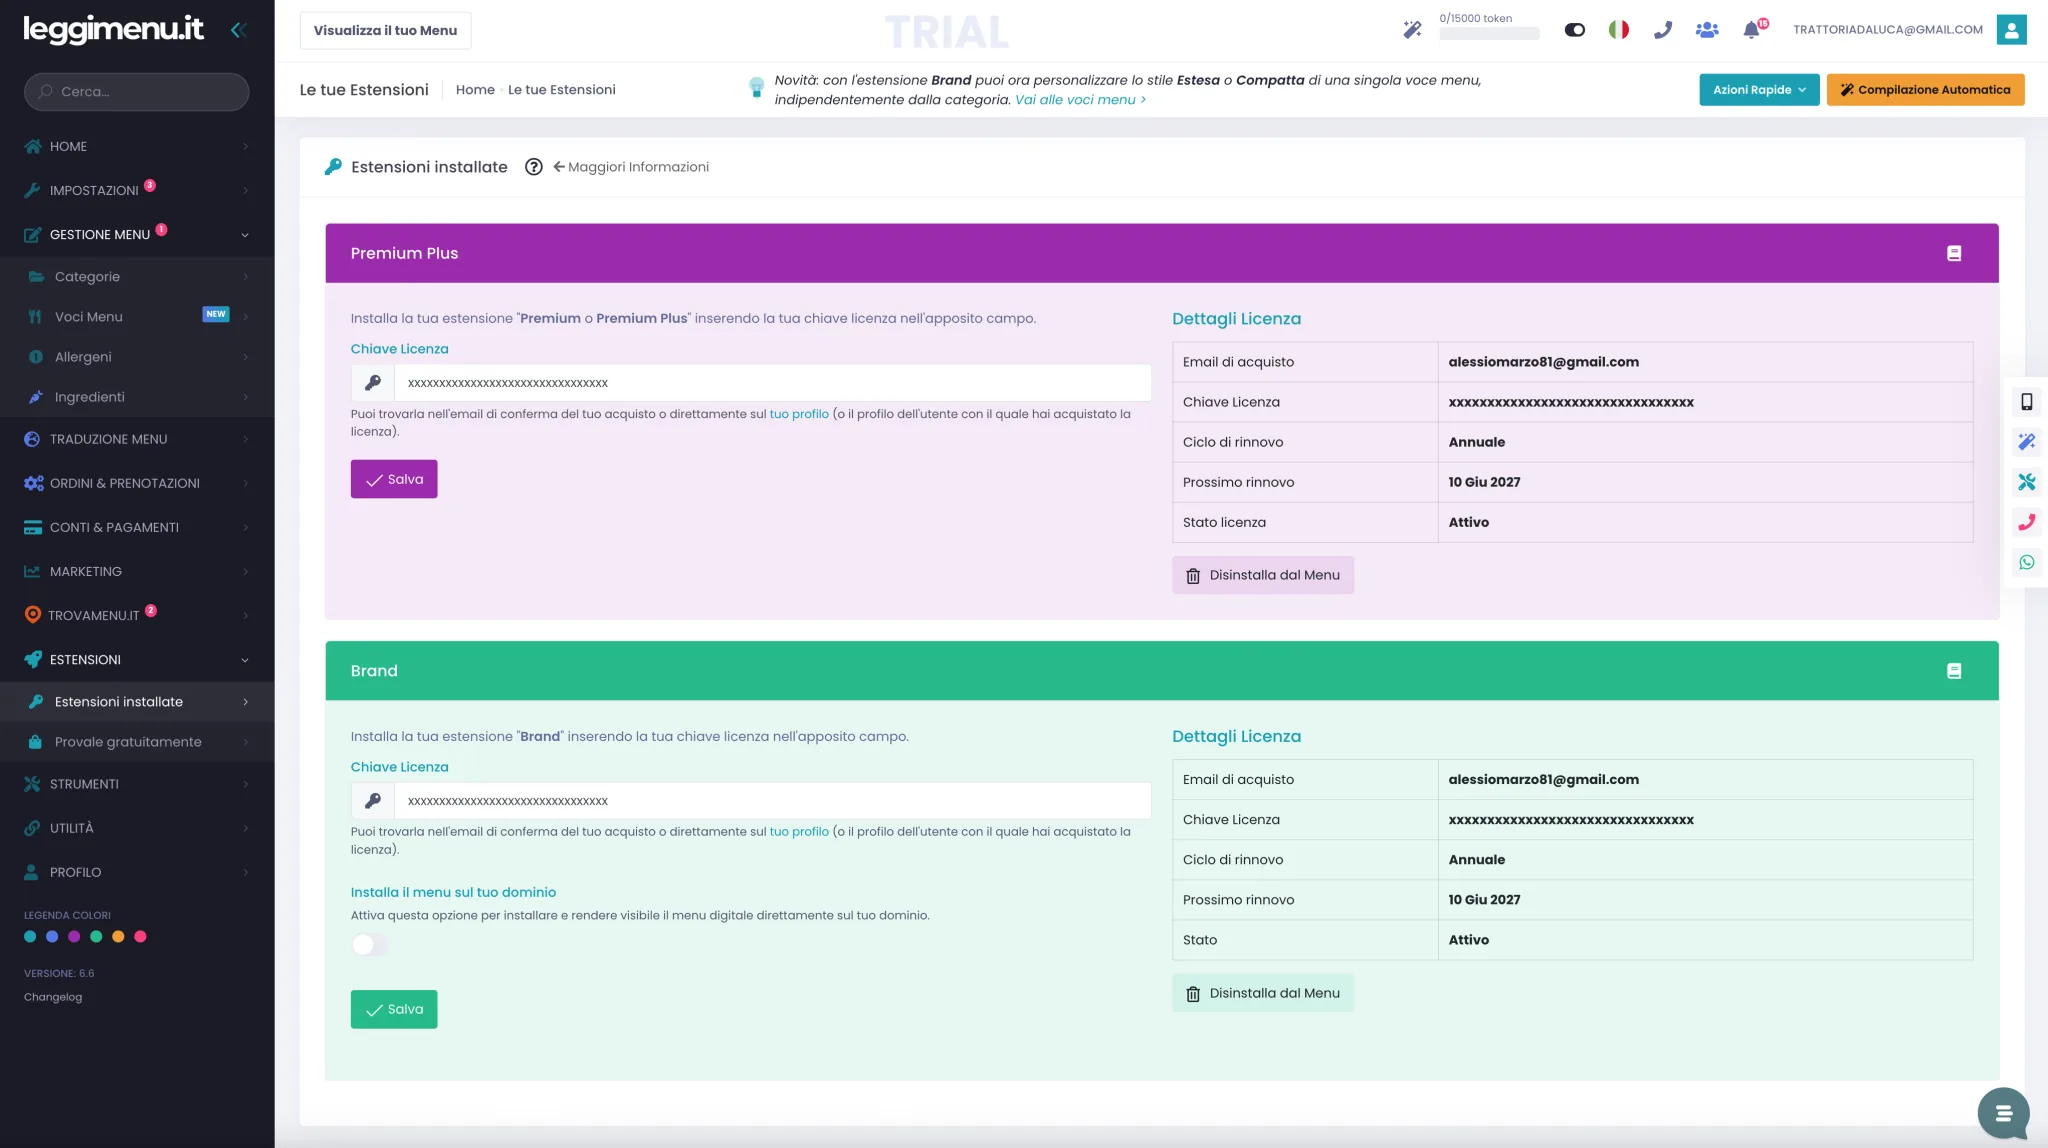This screenshot has height=1148, width=2048.
Task: Open PROFILO sidebar item
Action: point(137,872)
